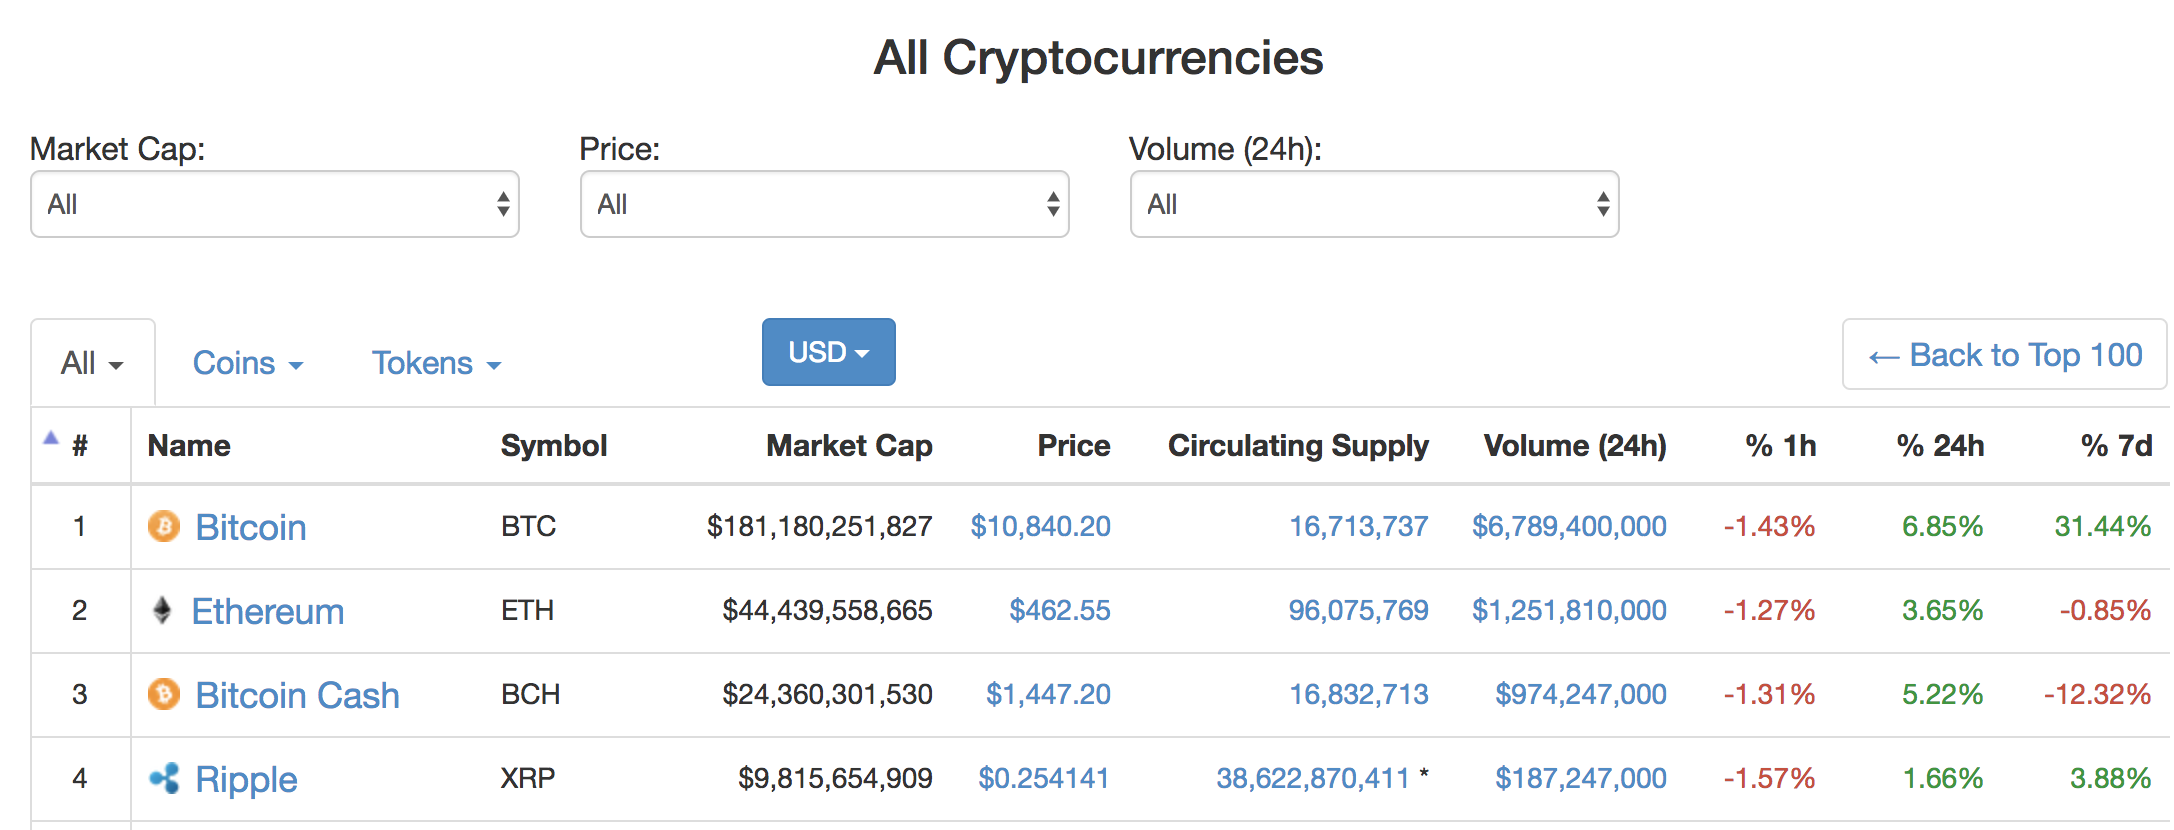The height and width of the screenshot is (830, 2174).
Task: Sort by Symbol column header
Action: tap(554, 446)
